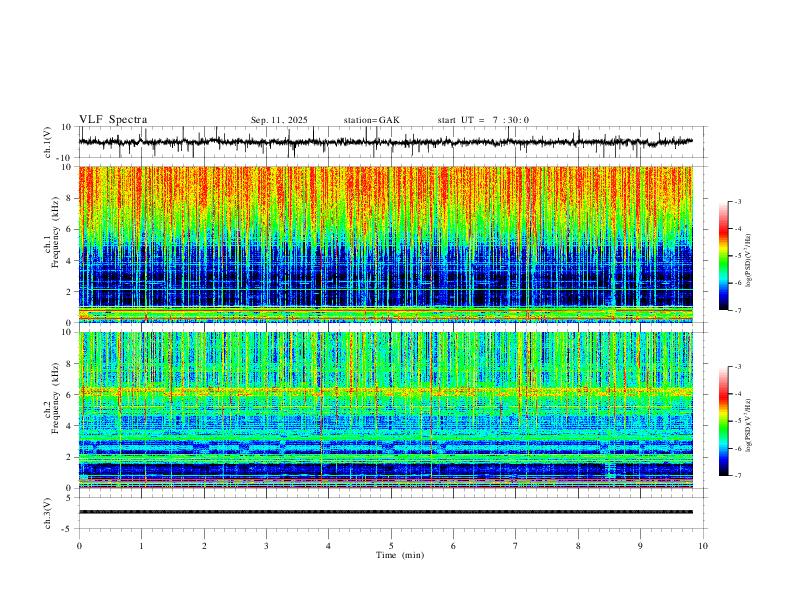The height and width of the screenshot is (612, 792).
Task: Click the 'station=GAK' label
Action: pos(371,120)
